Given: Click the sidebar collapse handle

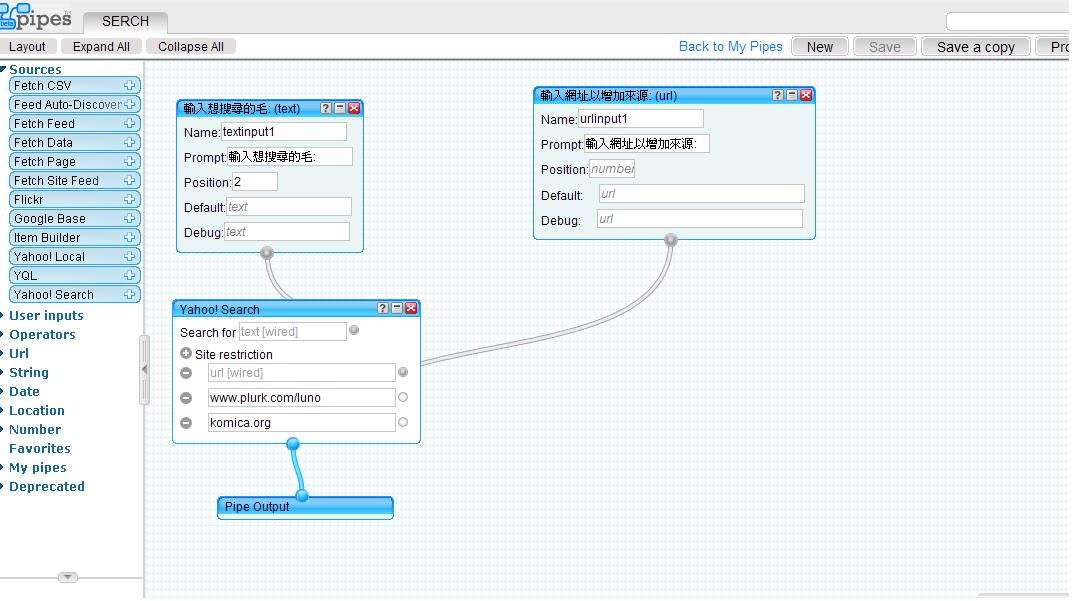Looking at the screenshot, I should pyautogui.click(x=144, y=370).
